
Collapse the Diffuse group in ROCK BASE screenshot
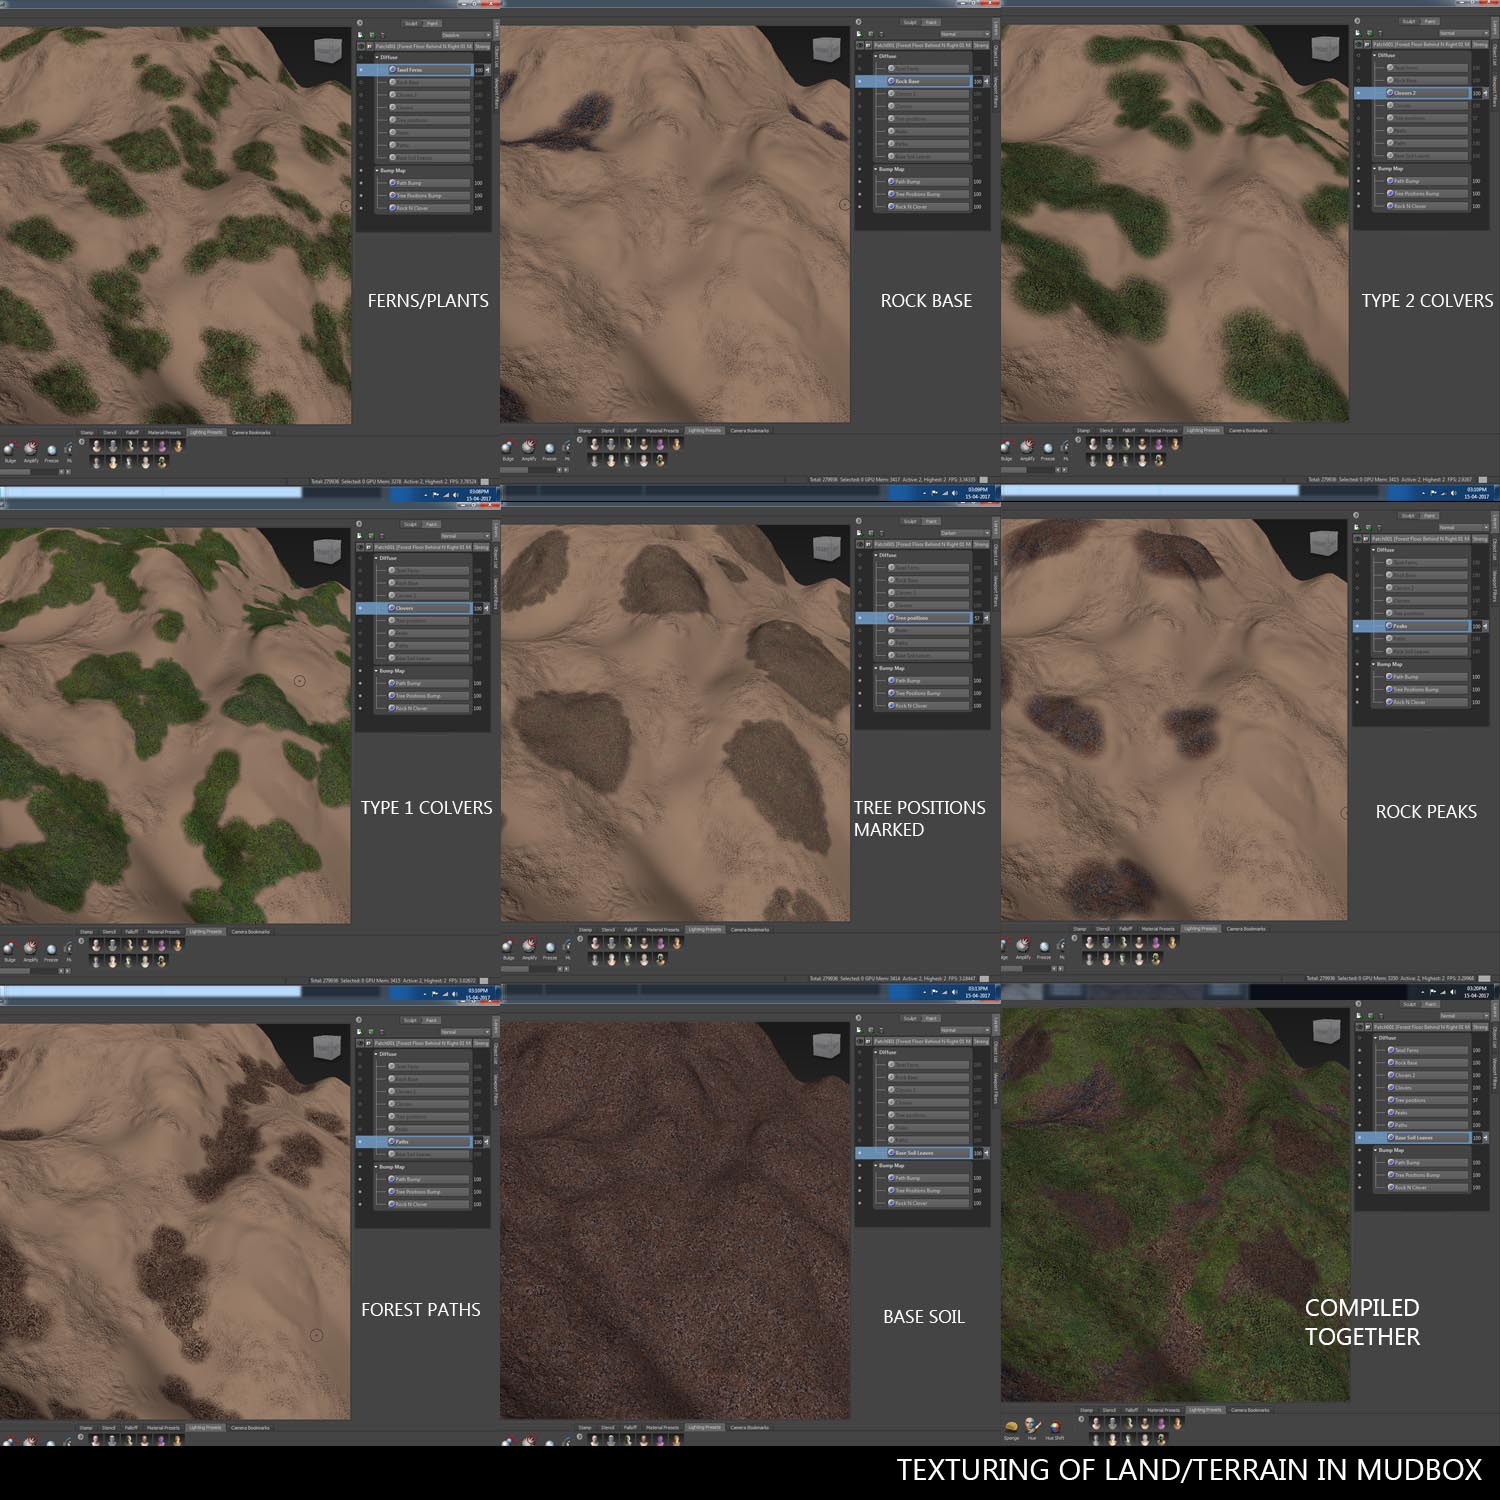876,56
